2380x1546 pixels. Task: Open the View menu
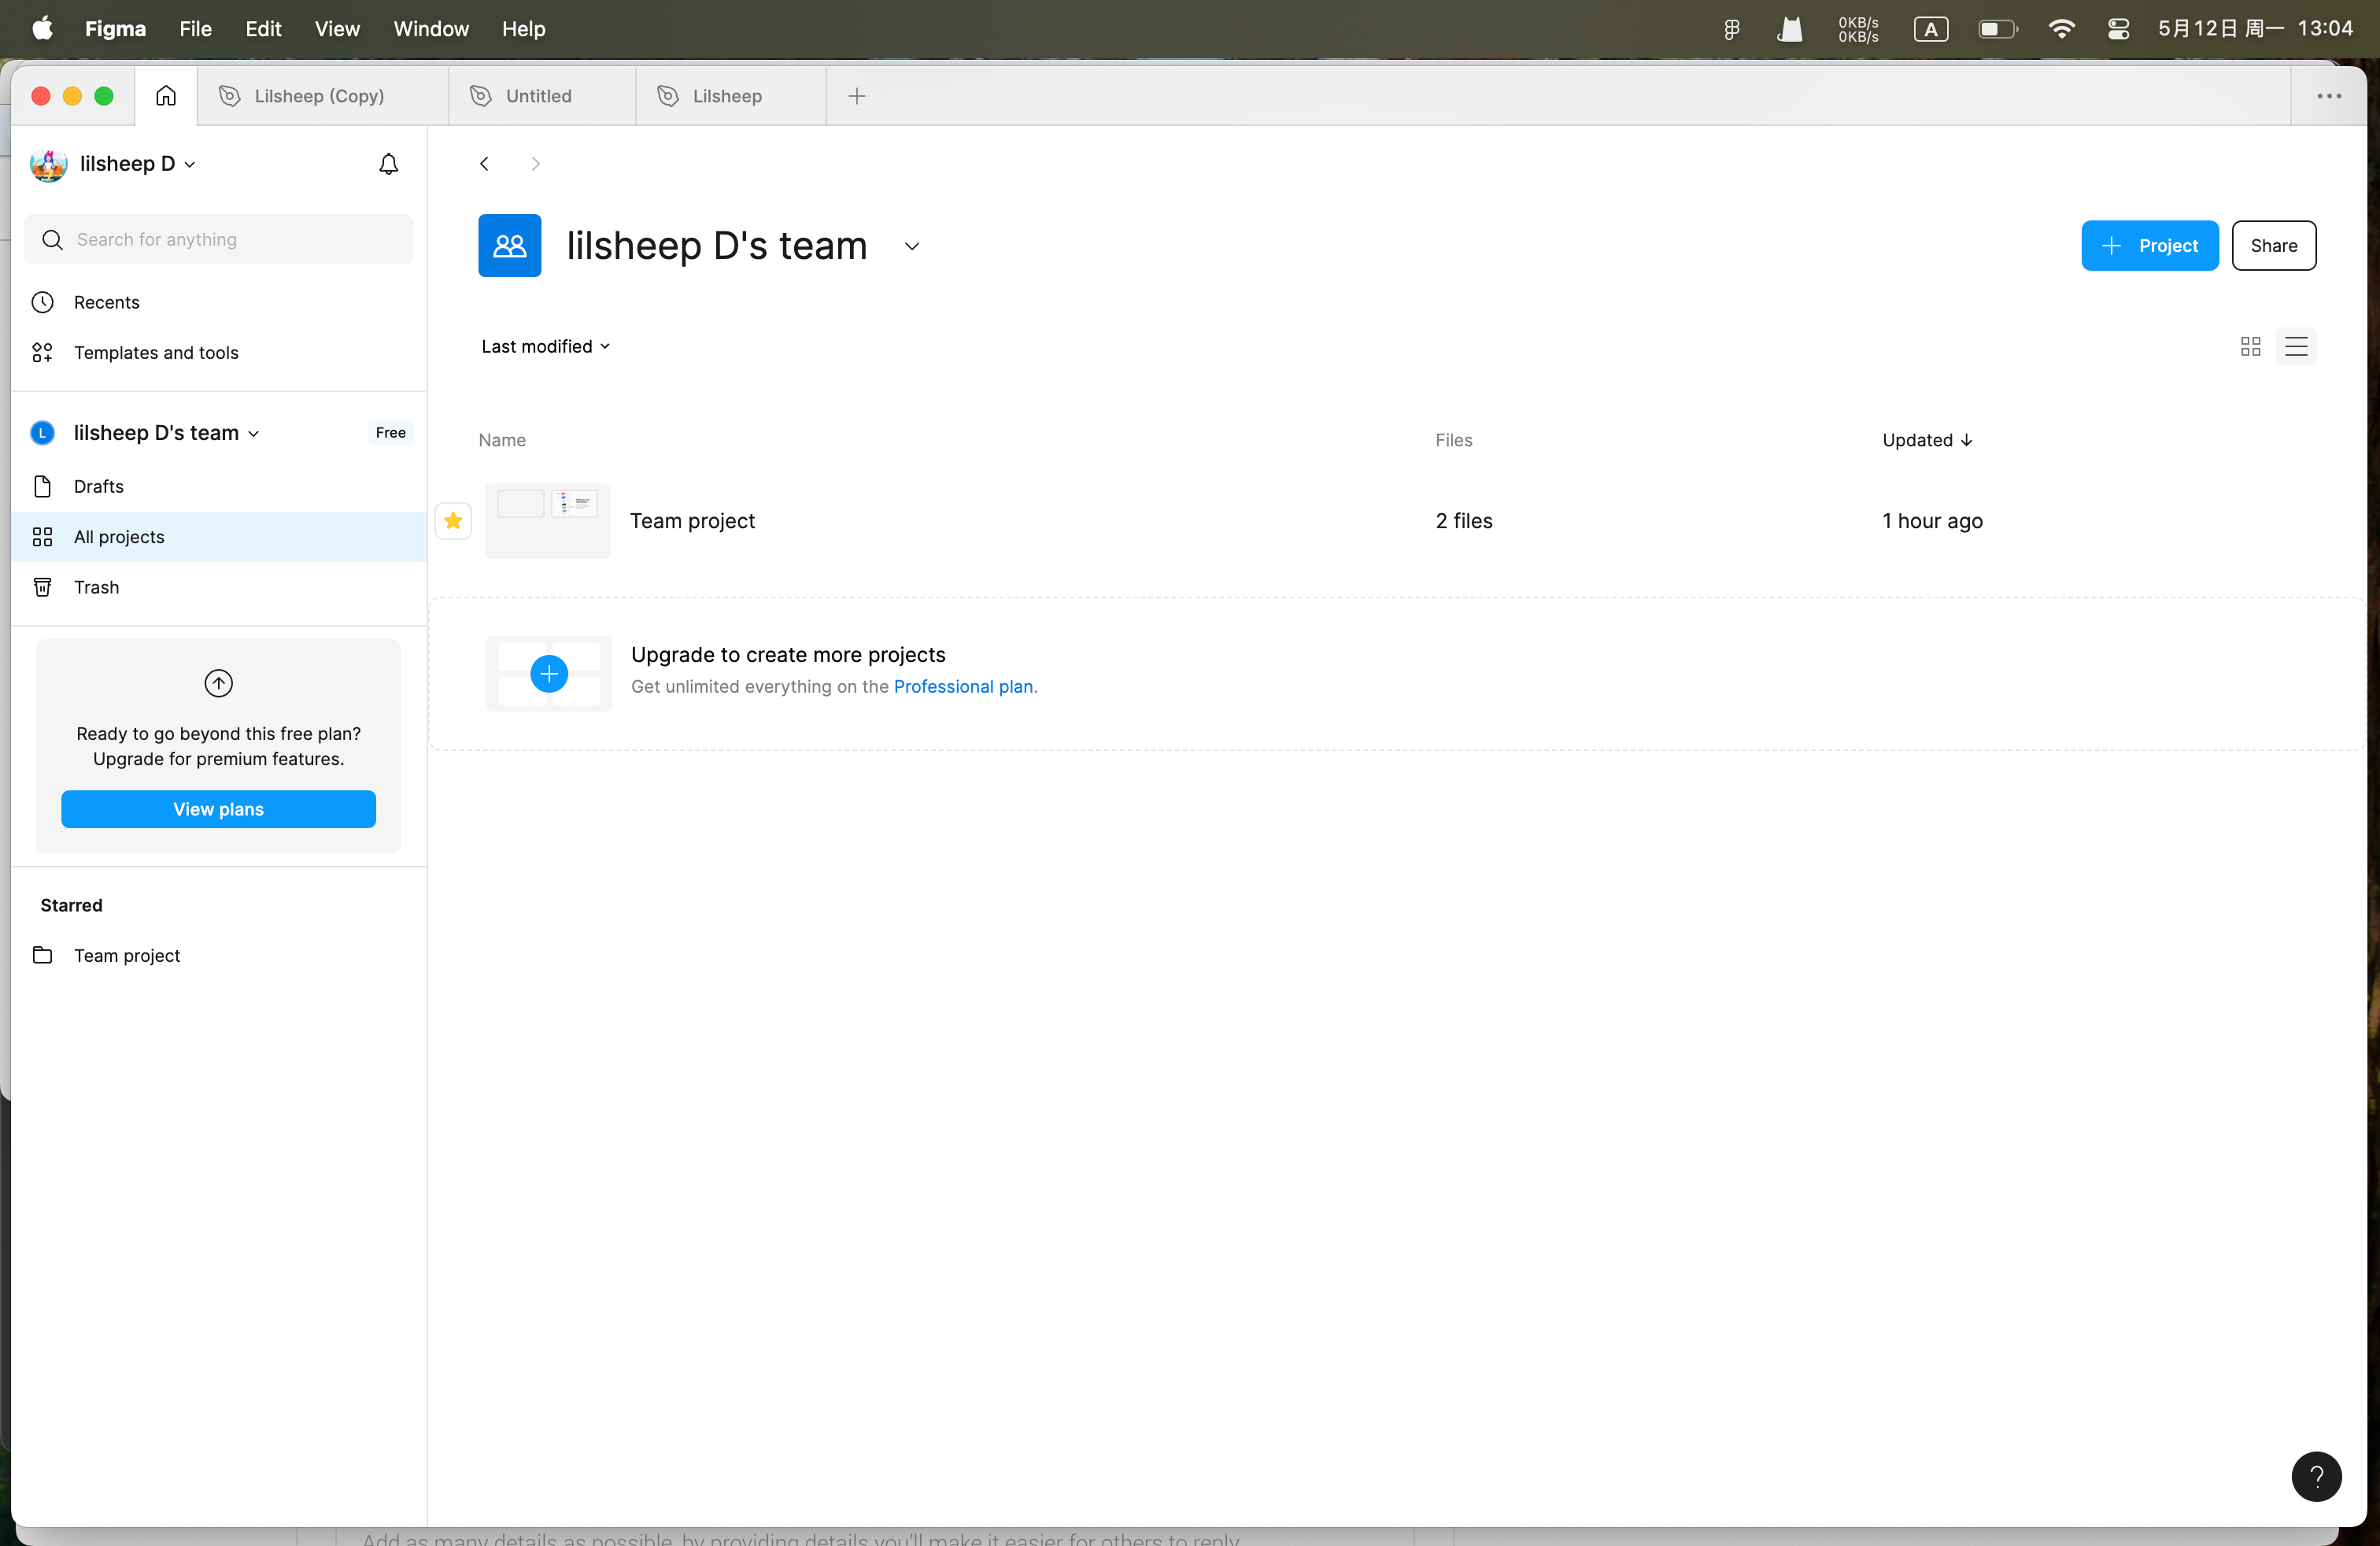(x=337, y=29)
